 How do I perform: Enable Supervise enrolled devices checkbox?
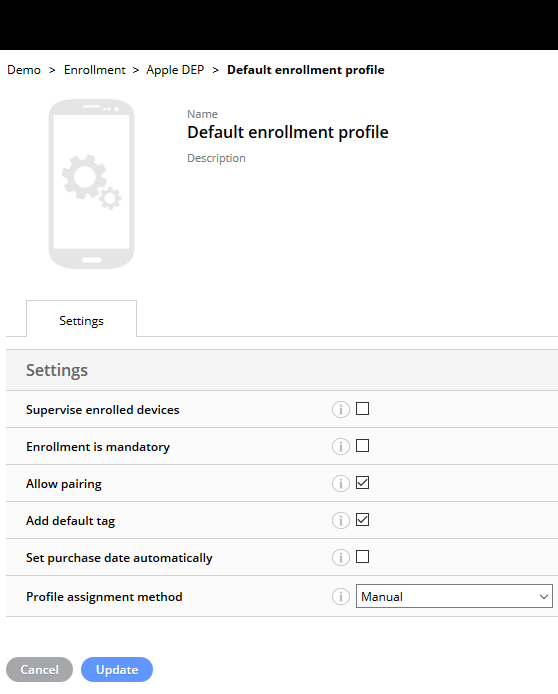click(362, 409)
